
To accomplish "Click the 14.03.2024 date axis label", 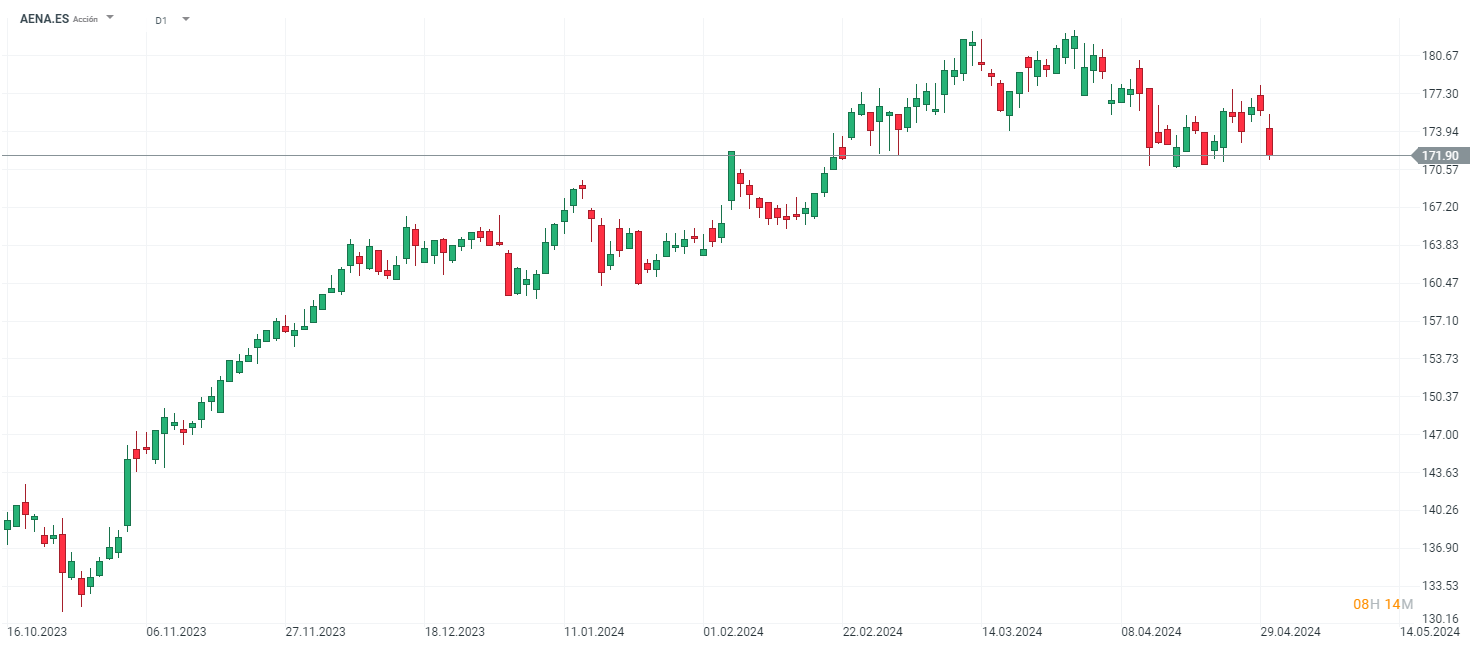I will 1012,632.
